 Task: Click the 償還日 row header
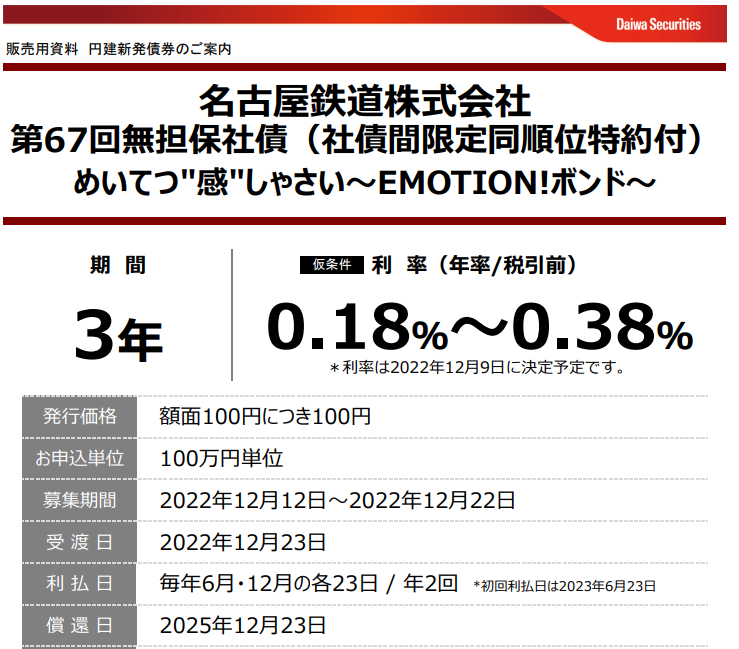click(x=79, y=626)
